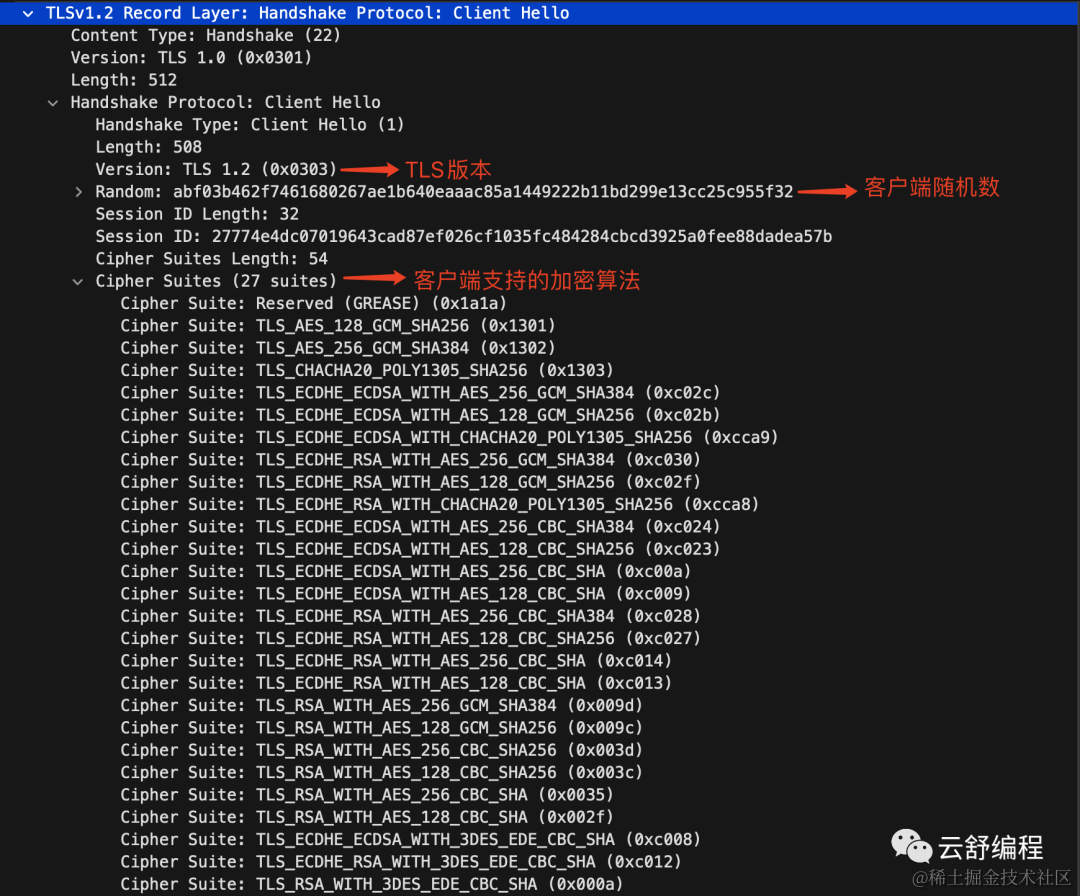The image size is (1080, 896).
Task: Select Version: TLS 1.0 (0x0301) row
Action: [191, 58]
